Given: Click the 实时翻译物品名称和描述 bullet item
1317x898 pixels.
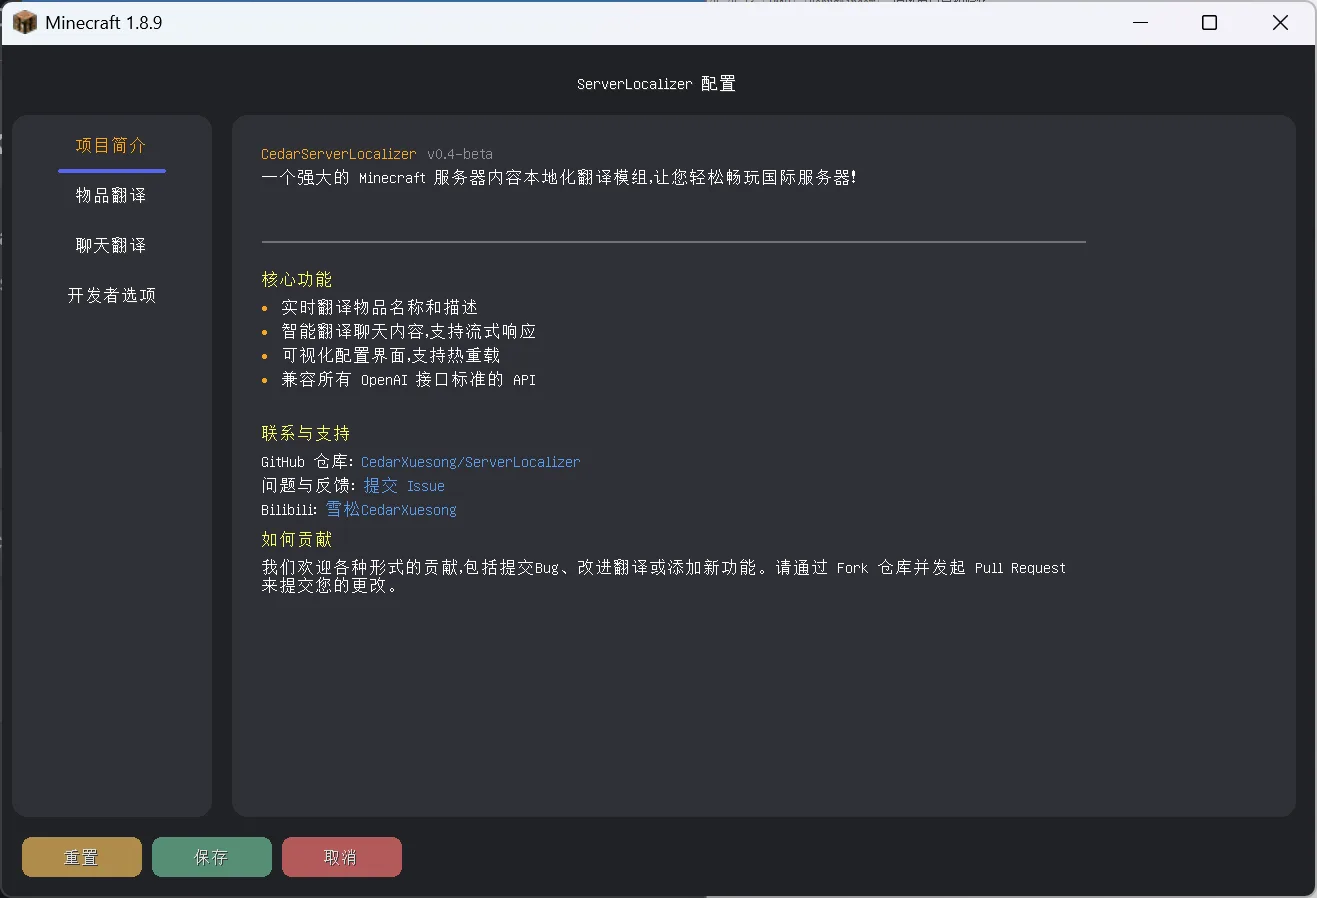Looking at the screenshot, I should click(380, 308).
